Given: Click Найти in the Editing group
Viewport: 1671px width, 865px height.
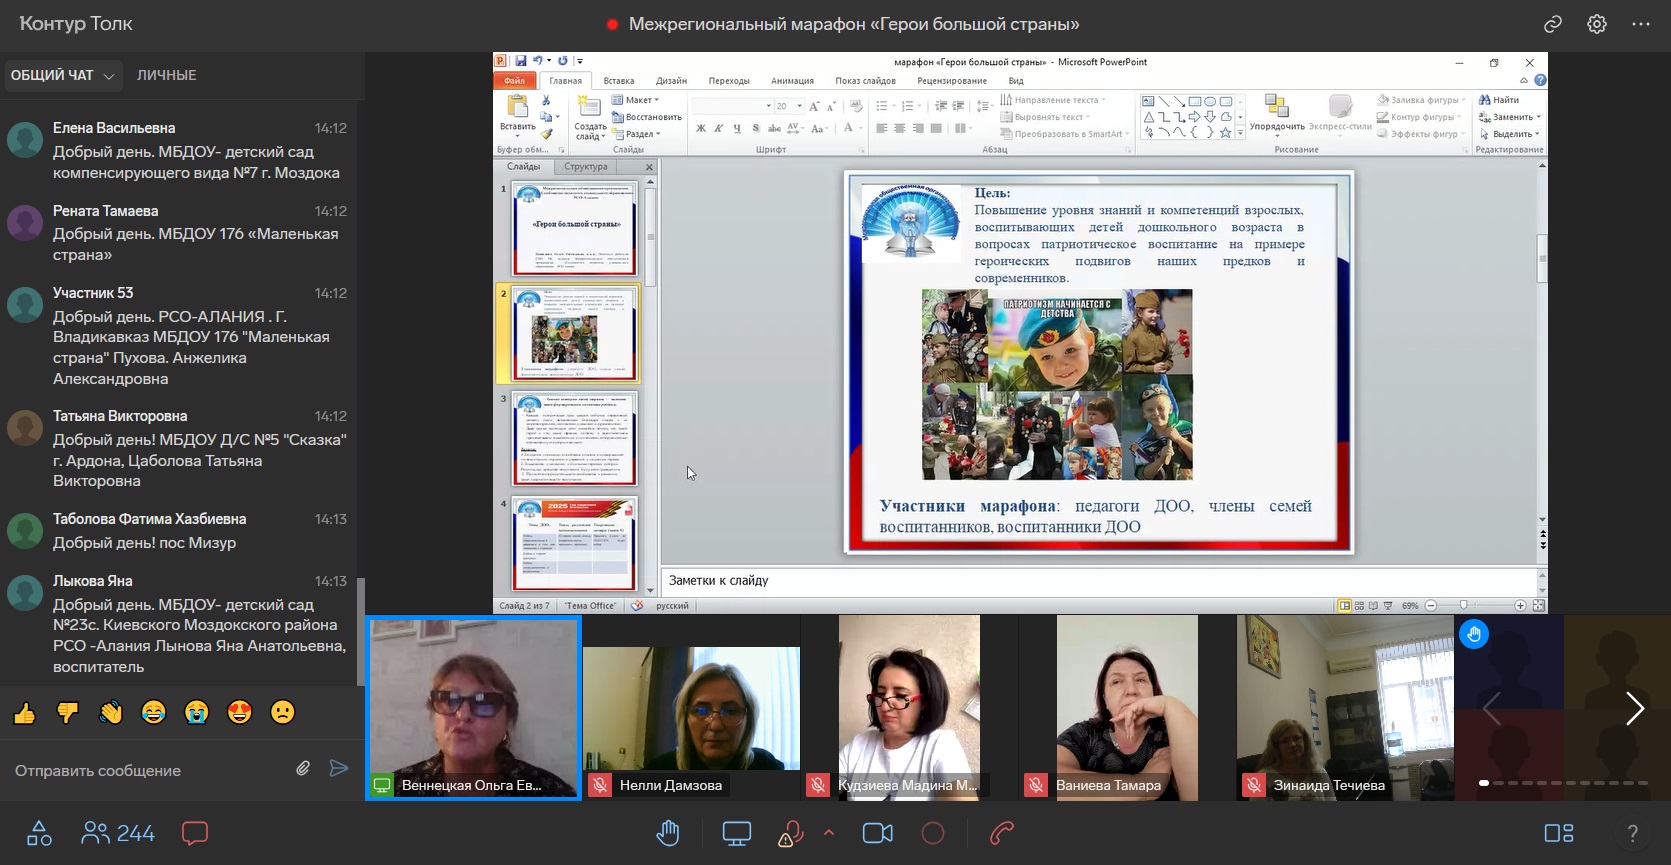Looking at the screenshot, I should point(1499,100).
